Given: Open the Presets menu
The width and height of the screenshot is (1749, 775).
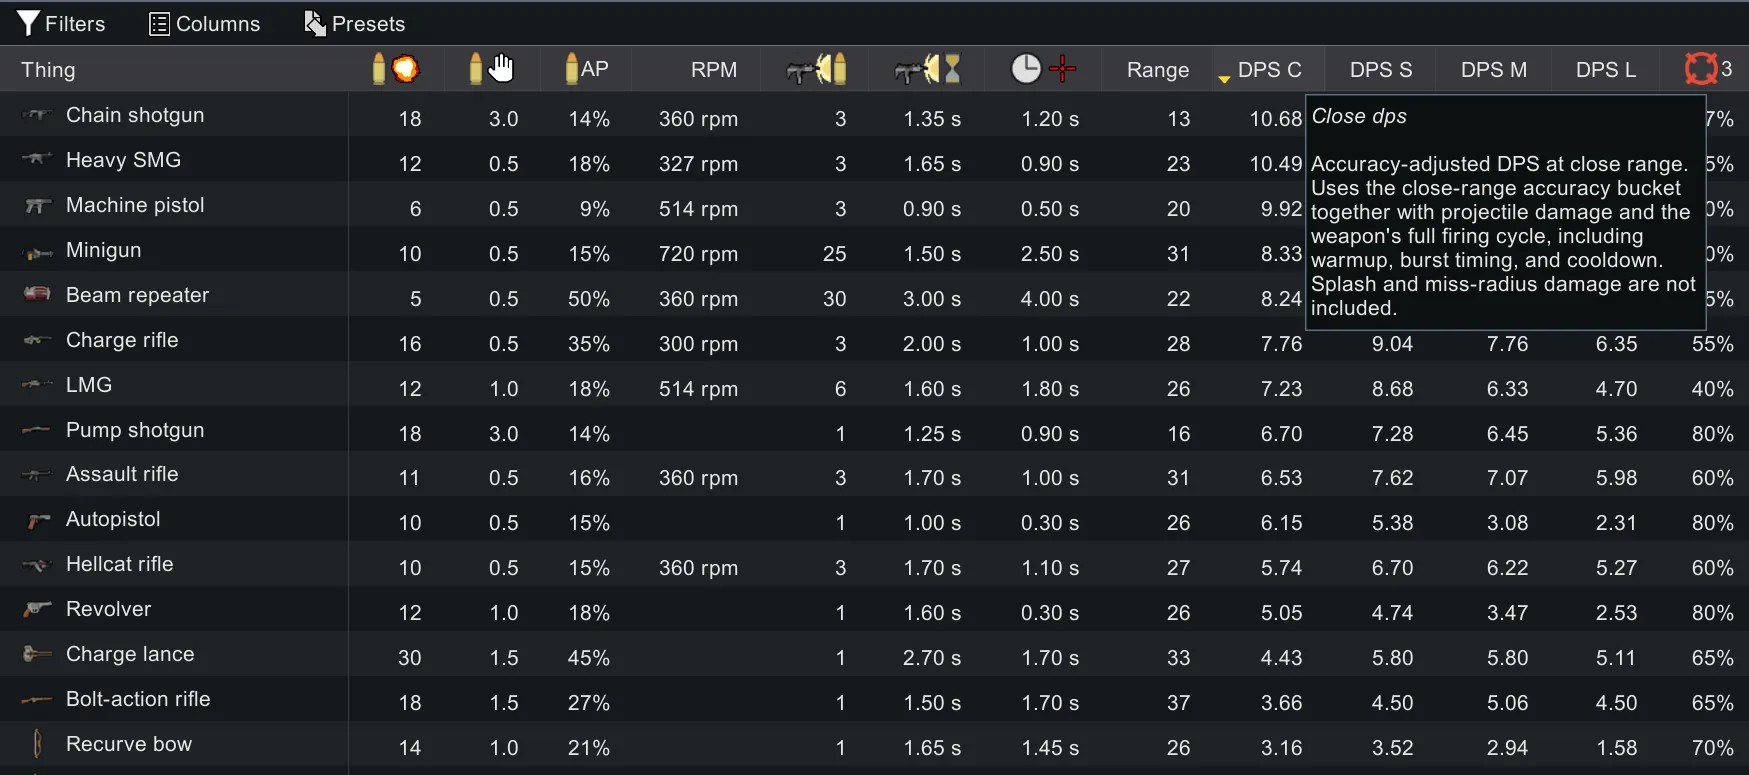Looking at the screenshot, I should point(354,24).
